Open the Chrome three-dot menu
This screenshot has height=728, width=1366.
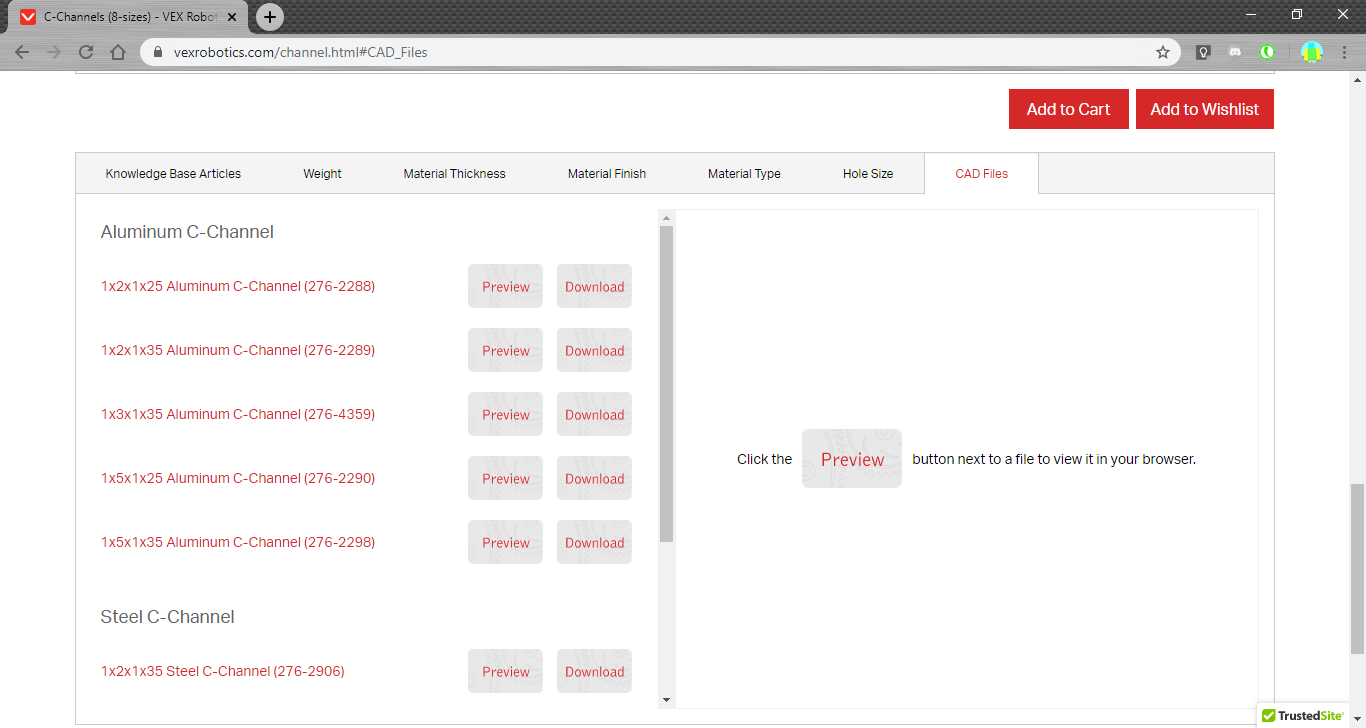coord(1345,52)
